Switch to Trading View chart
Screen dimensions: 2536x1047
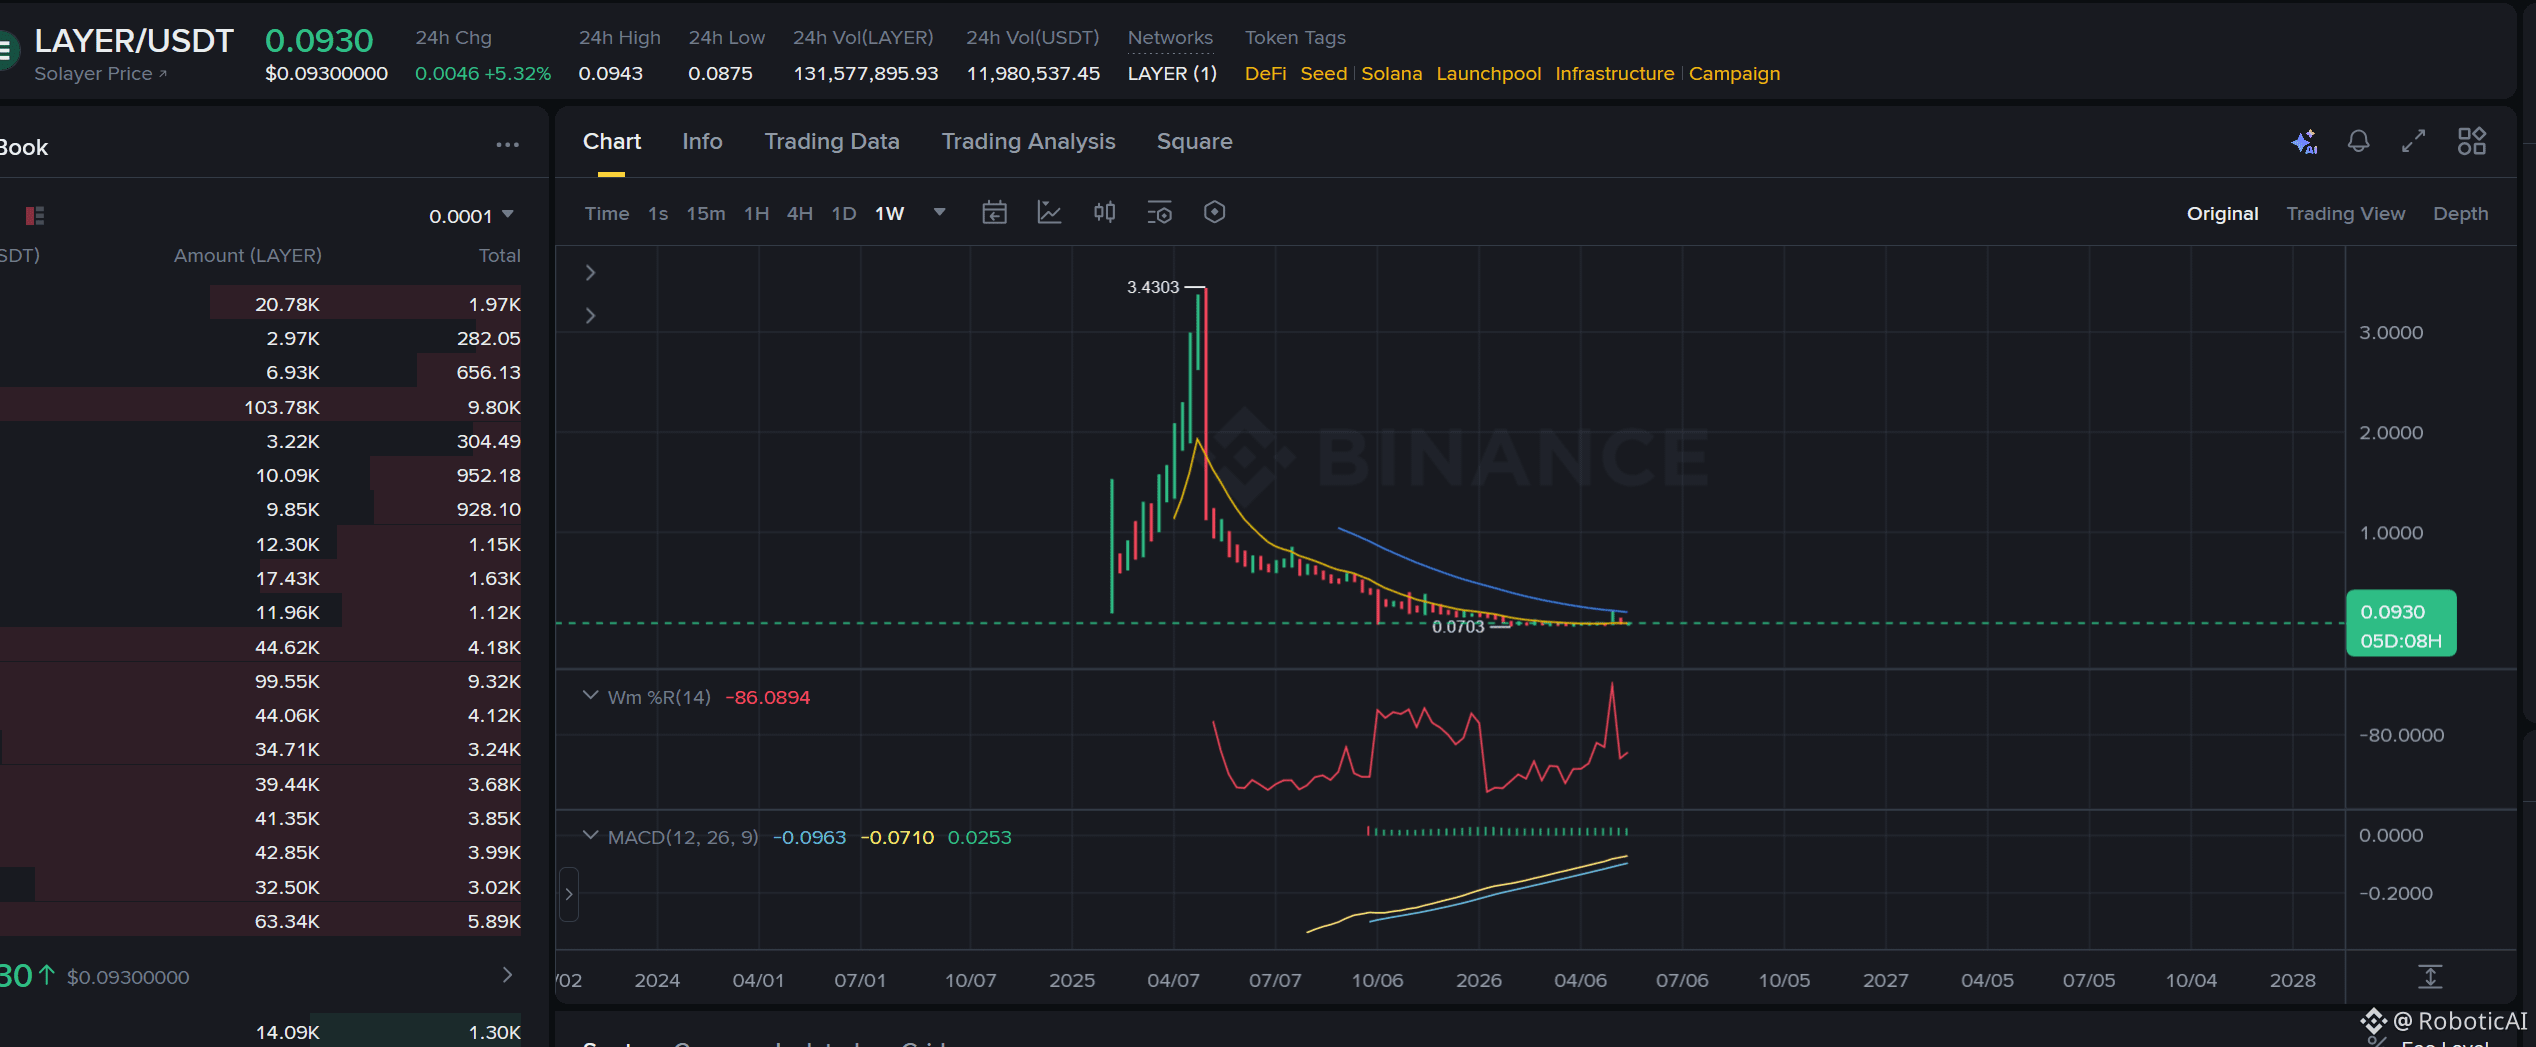coord(2345,213)
